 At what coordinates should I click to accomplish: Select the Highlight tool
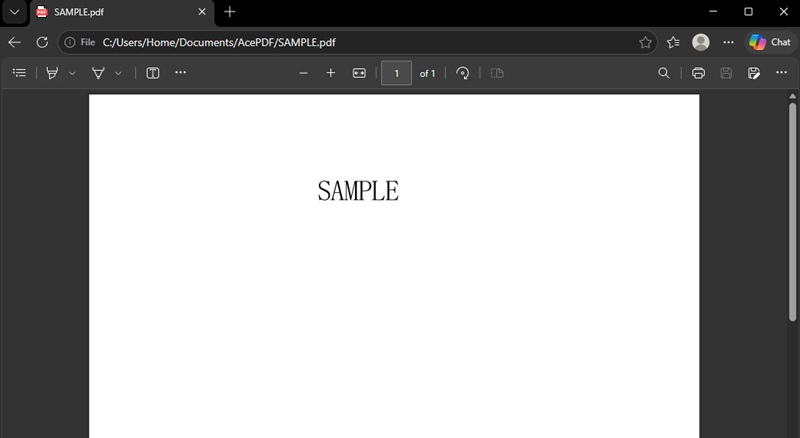[52, 73]
